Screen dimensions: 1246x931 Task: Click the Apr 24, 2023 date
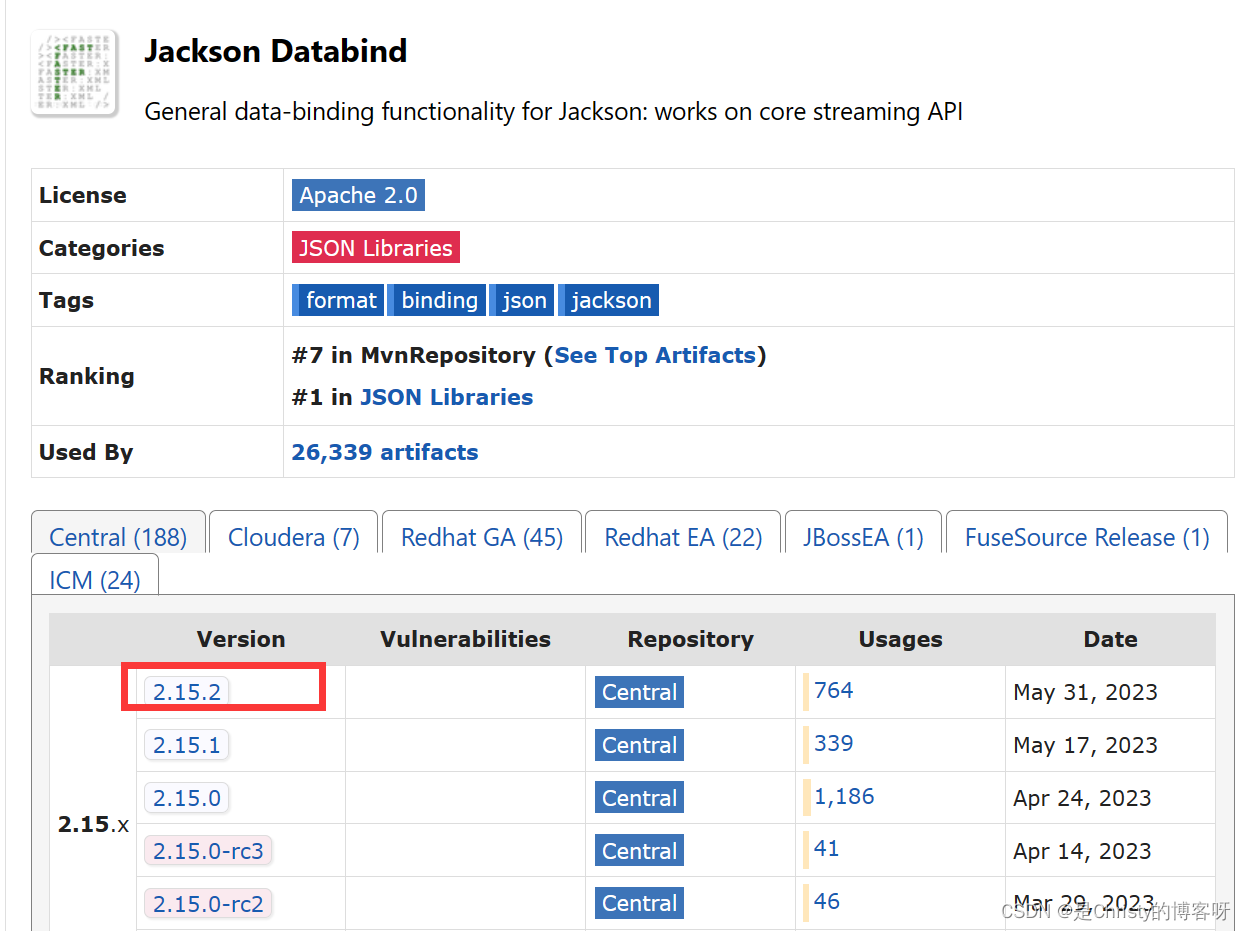(x=1082, y=798)
